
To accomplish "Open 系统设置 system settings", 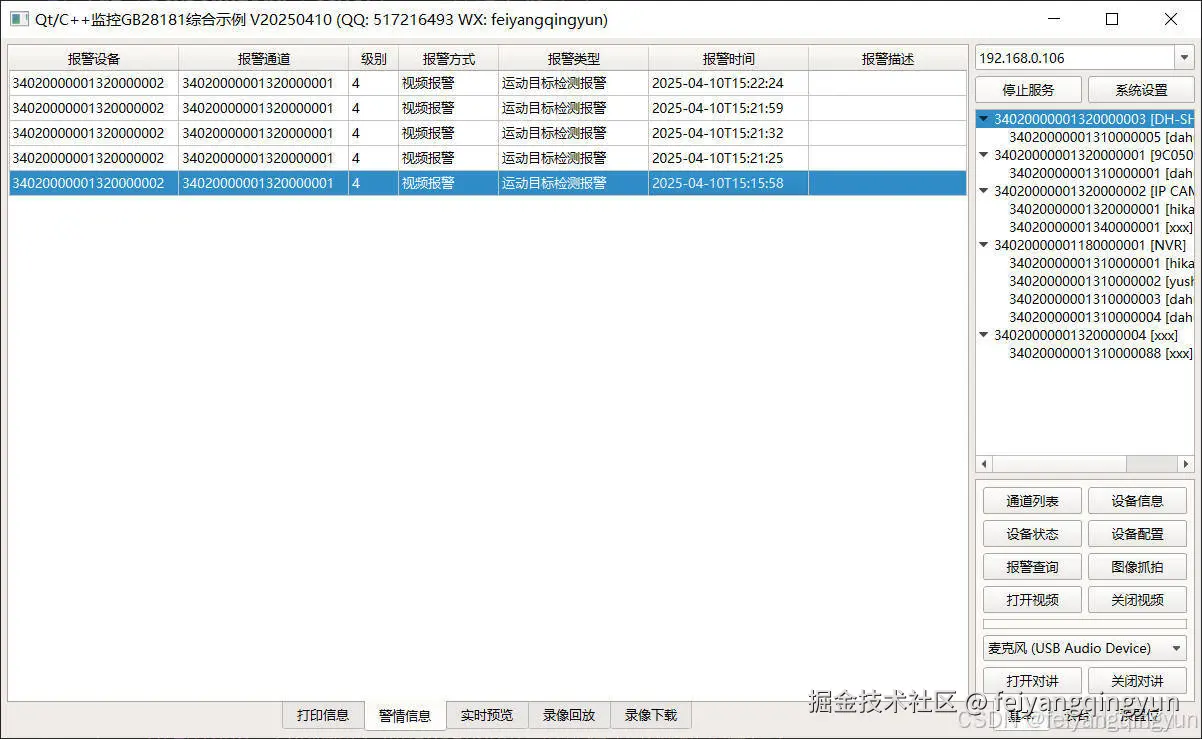I will coord(1141,90).
